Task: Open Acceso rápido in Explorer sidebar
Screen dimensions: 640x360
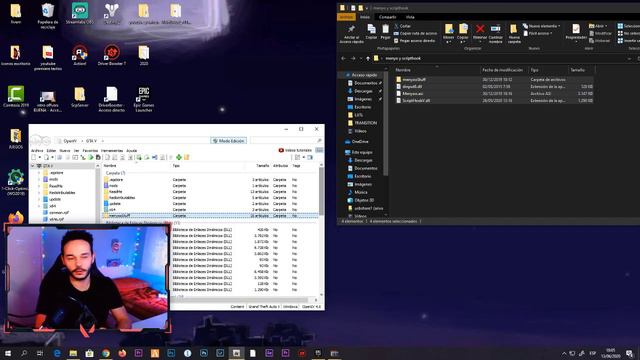Action: (361, 75)
